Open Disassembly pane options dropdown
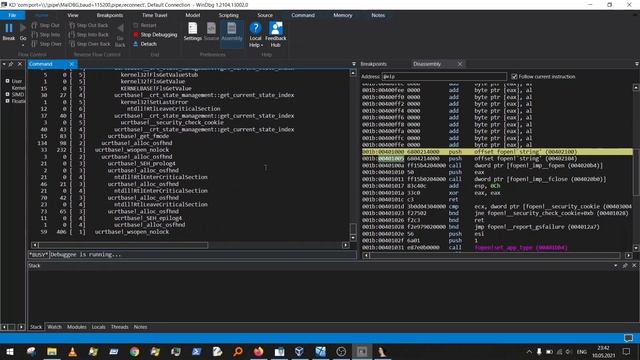 pos(637,64)
